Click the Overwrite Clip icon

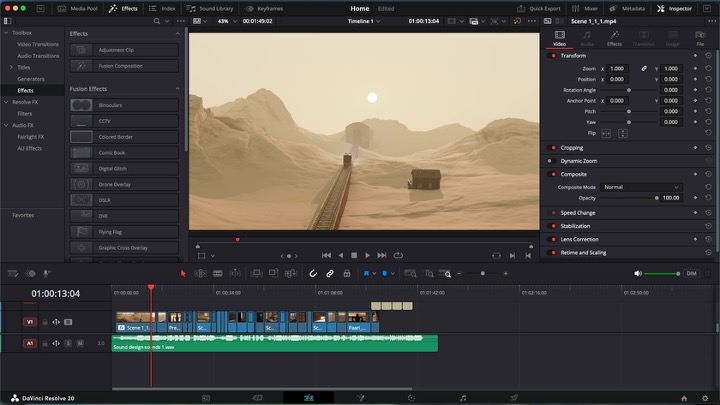click(274, 273)
